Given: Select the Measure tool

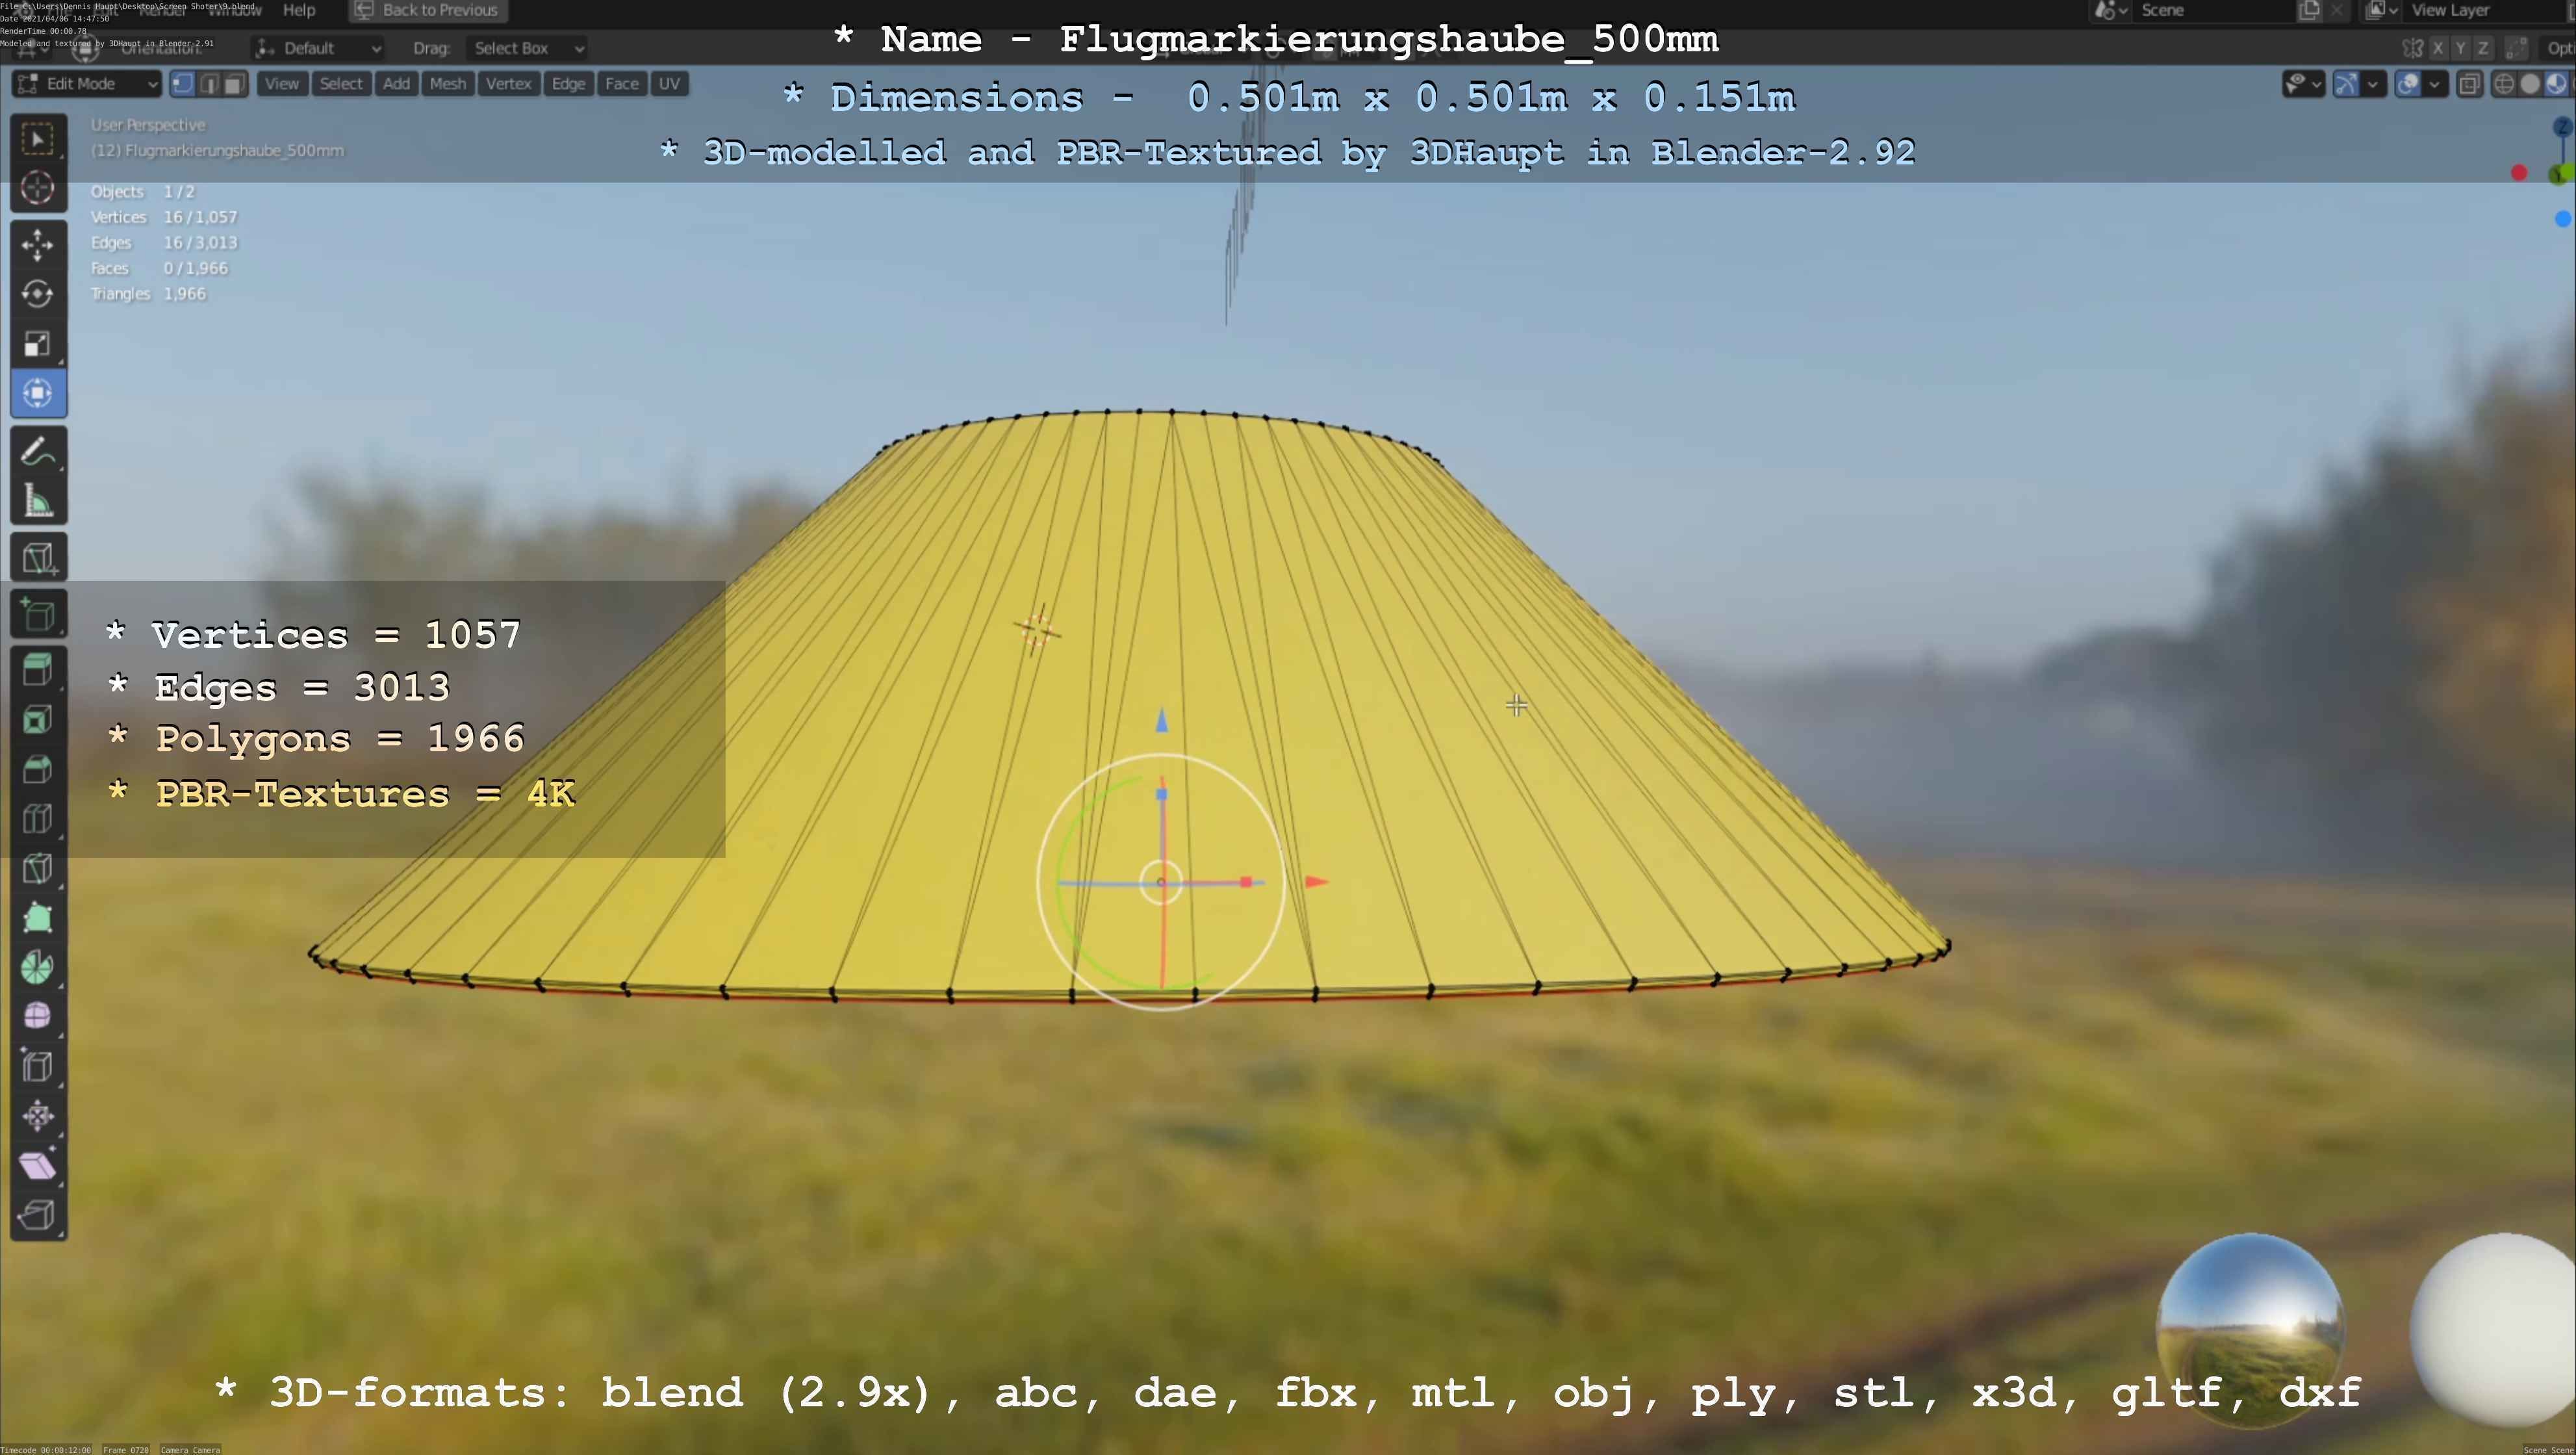Looking at the screenshot, I should tap(38, 501).
